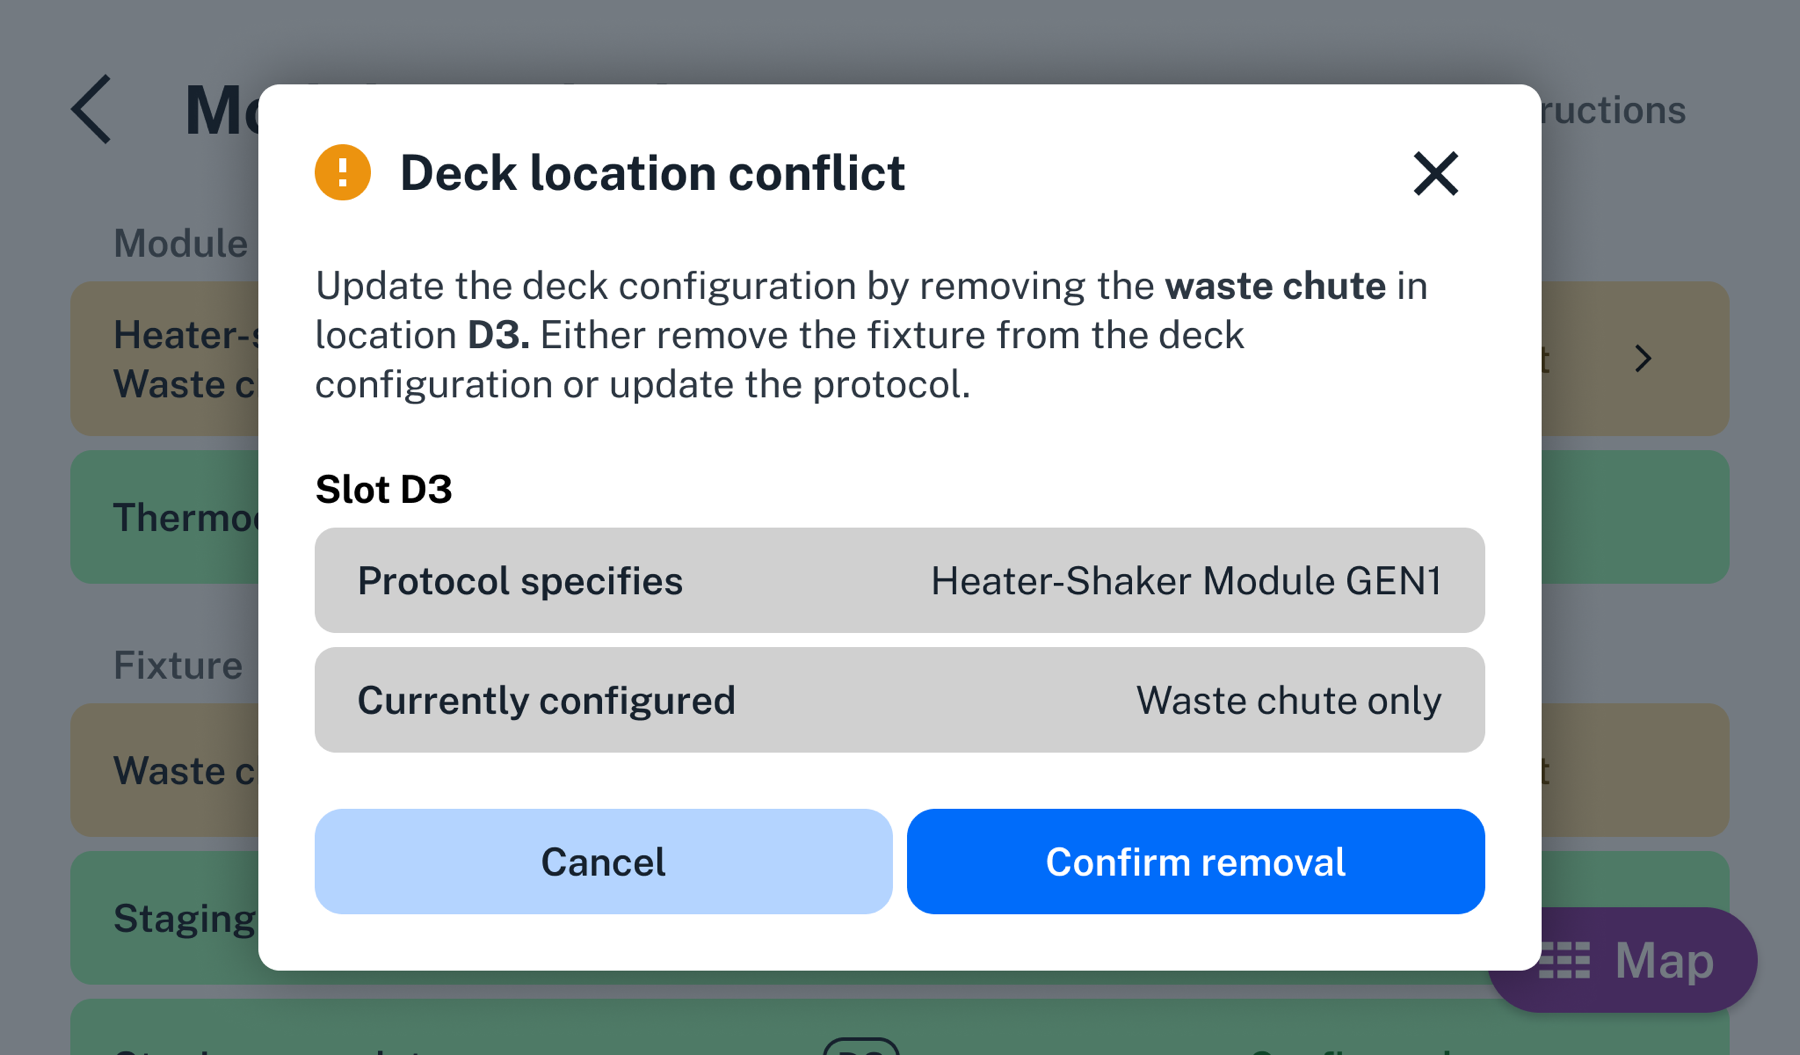Go back using the left arrow icon
The image size is (1800, 1055).
(91, 110)
